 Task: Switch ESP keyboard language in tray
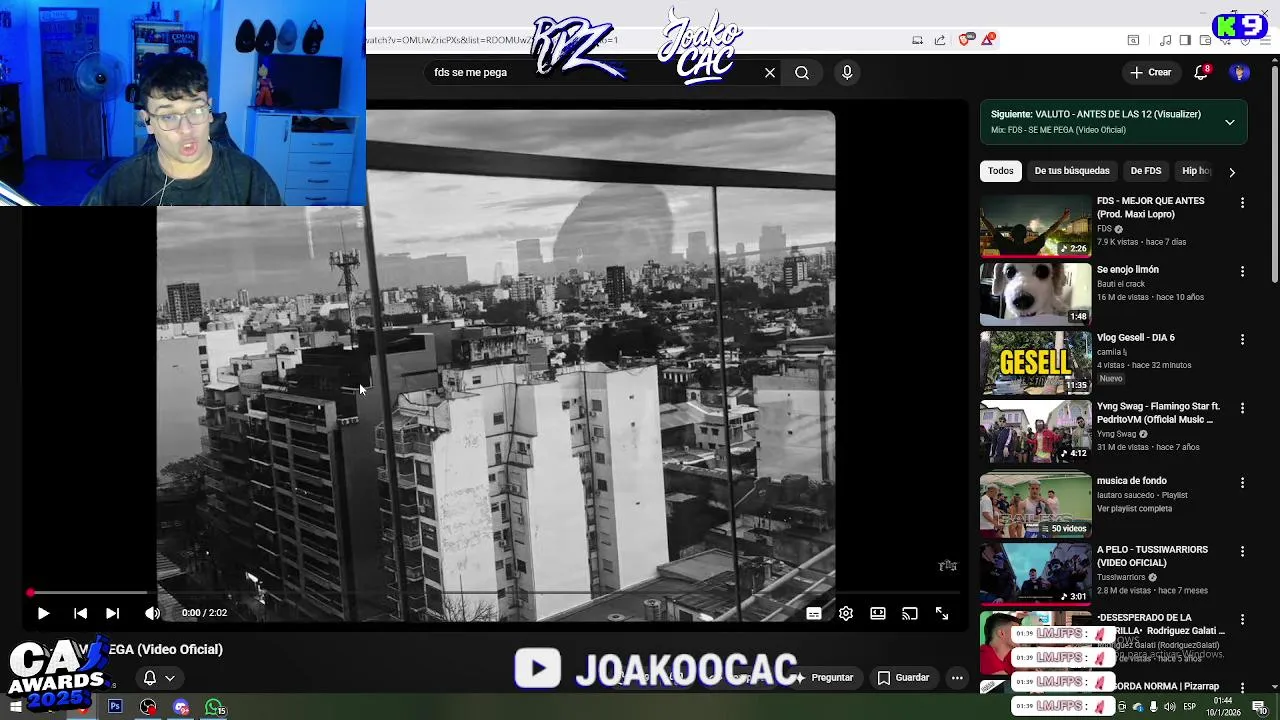coord(1189,707)
